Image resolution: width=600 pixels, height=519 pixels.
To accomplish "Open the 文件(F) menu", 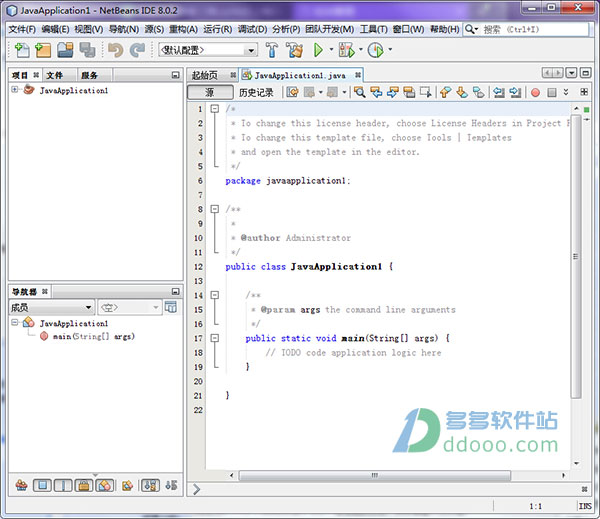I will click(x=22, y=29).
